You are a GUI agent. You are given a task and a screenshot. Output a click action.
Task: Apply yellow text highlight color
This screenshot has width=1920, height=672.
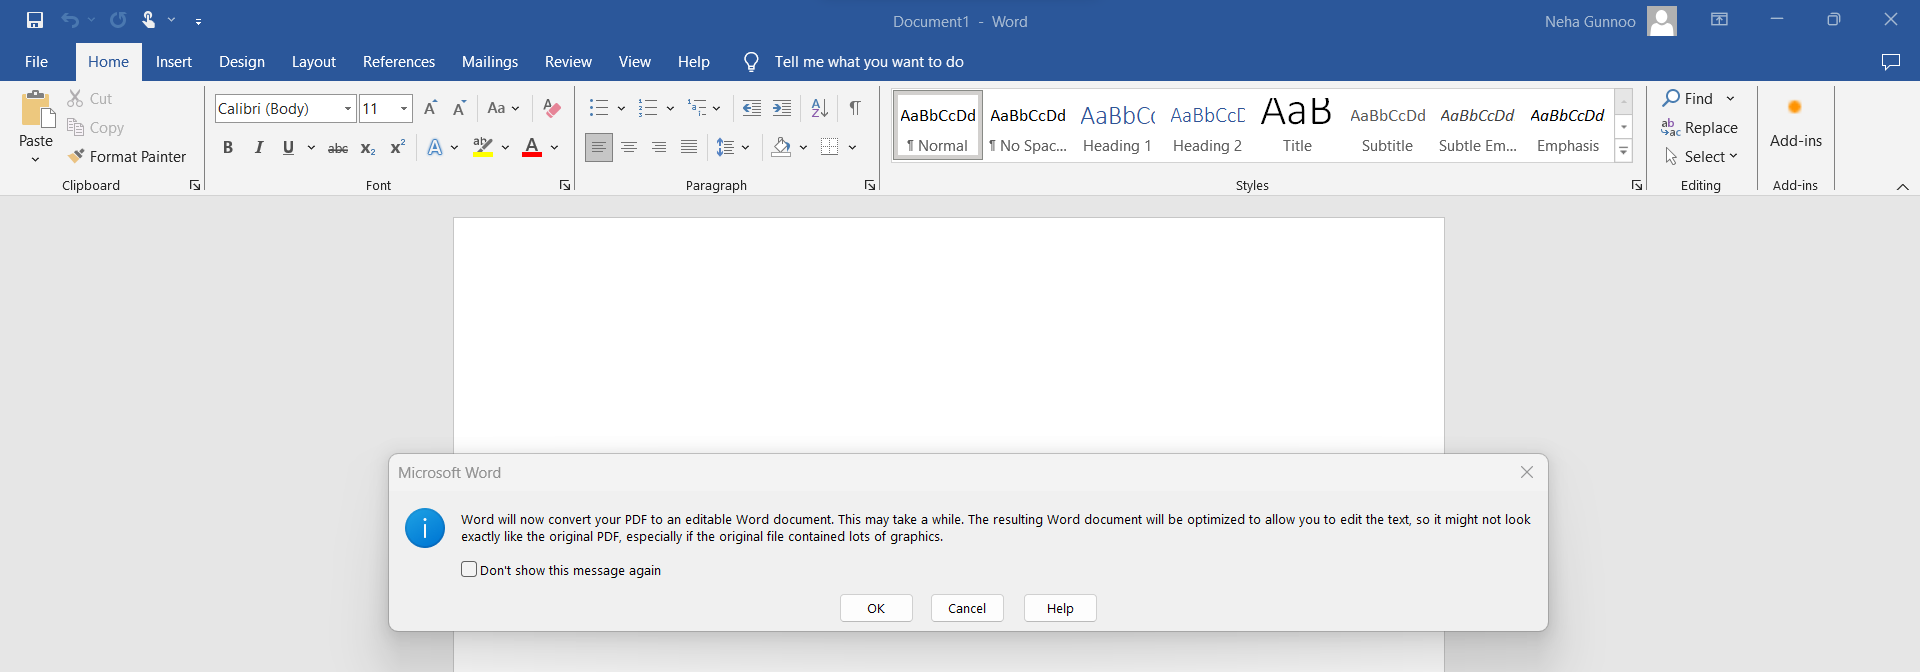[x=483, y=148]
